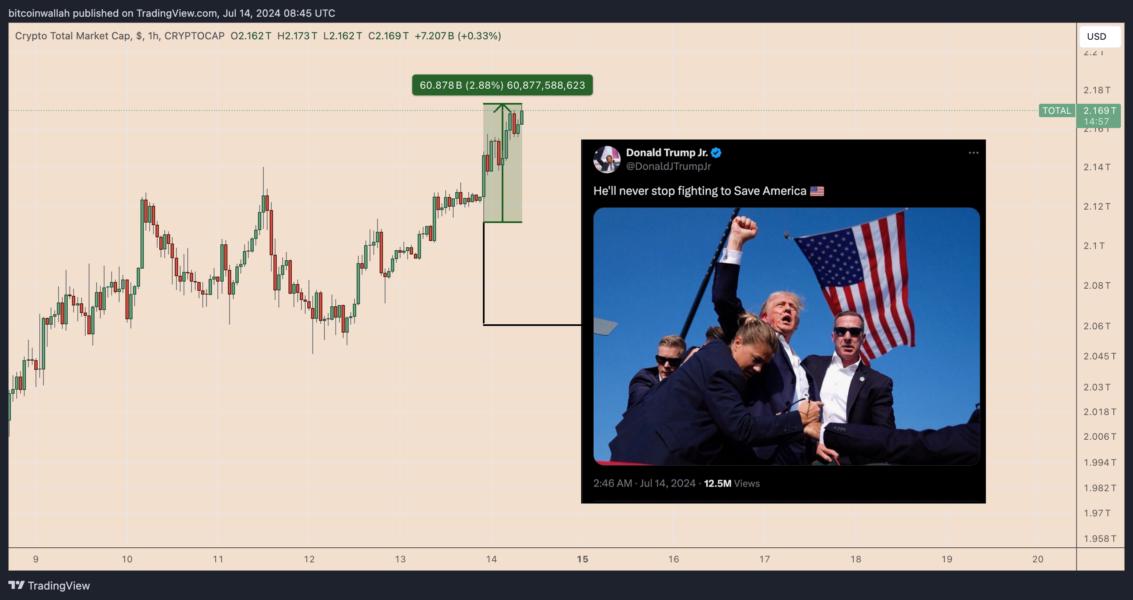Open Donald Trump Jr. profile avatar
This screenshot has height=600, width=1133.
(x=606, y=159)
